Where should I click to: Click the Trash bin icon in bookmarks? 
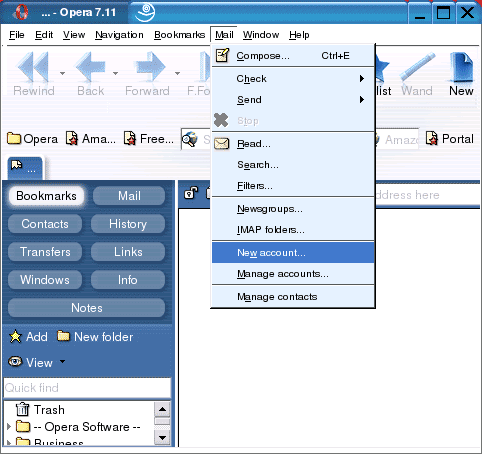pos(23,409)
